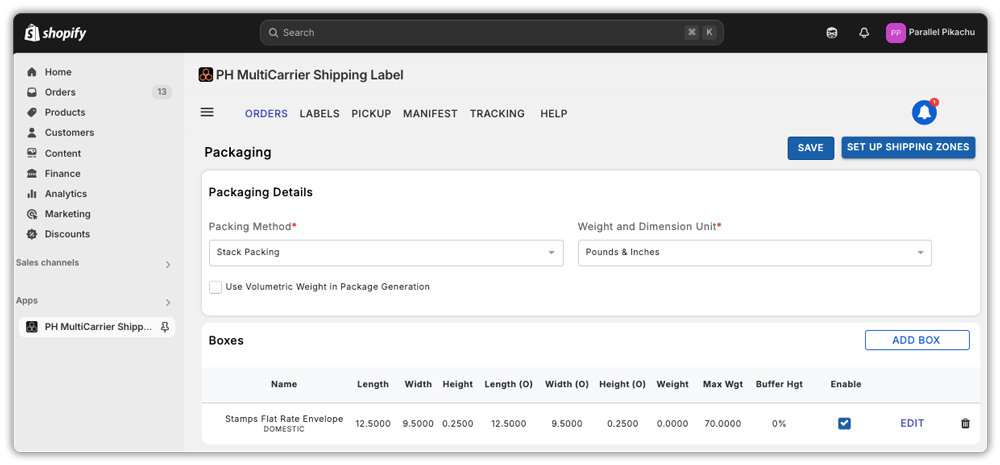
Task: Switch to the ORDERS tab
Action: pos(267,114)
